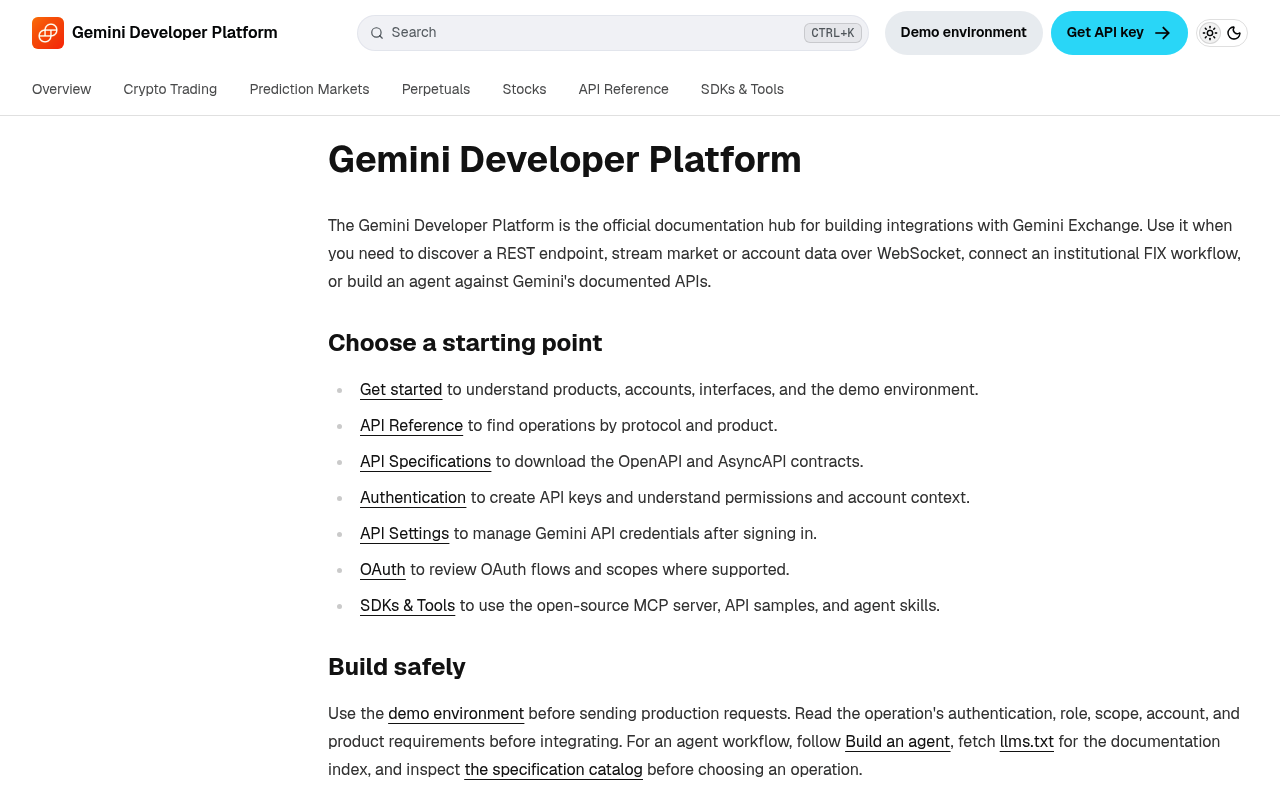The image size is (1280, 800).
Task: Click the Gemini Developer Platform header title
Action: 175,33
